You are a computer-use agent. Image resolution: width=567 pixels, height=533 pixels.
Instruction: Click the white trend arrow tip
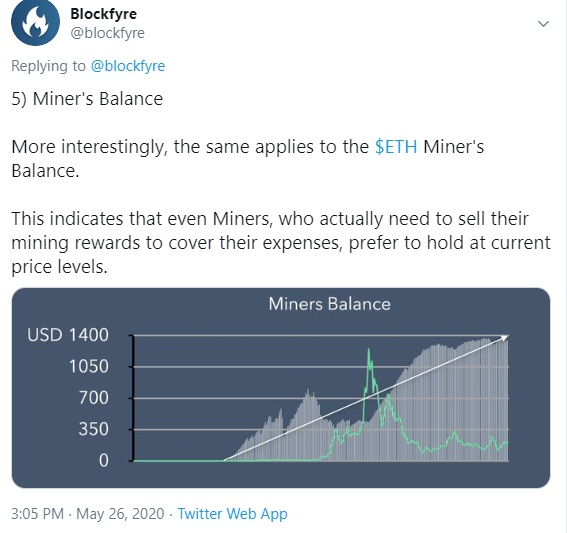505,337
